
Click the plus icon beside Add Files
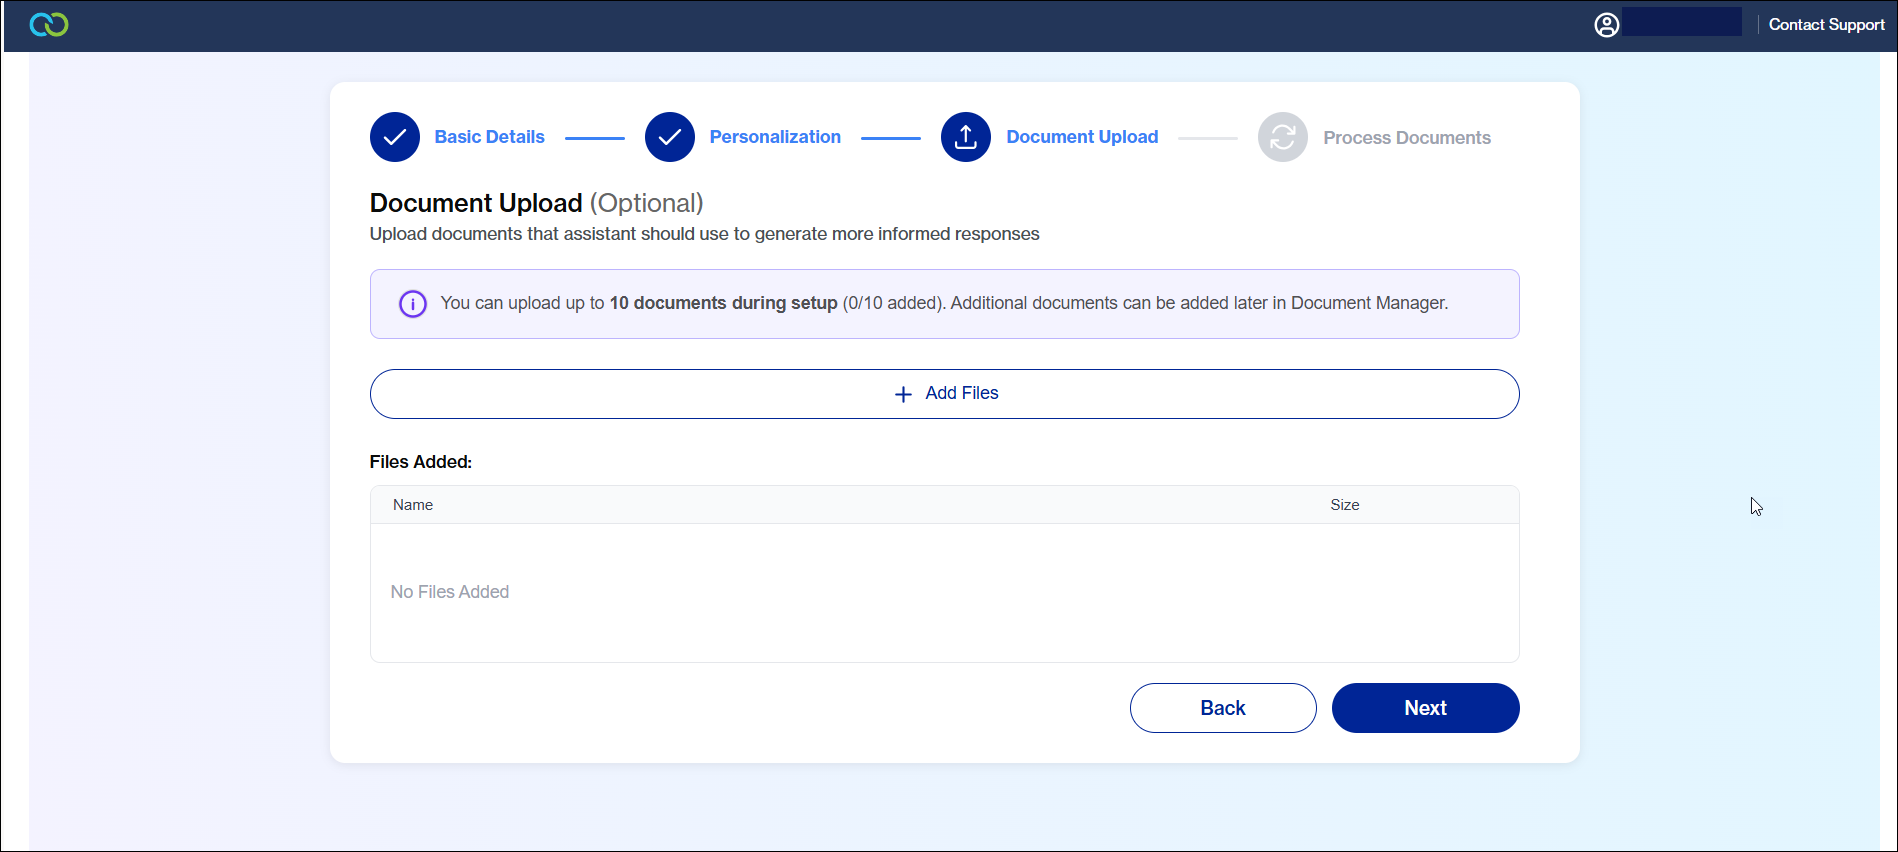903,394
